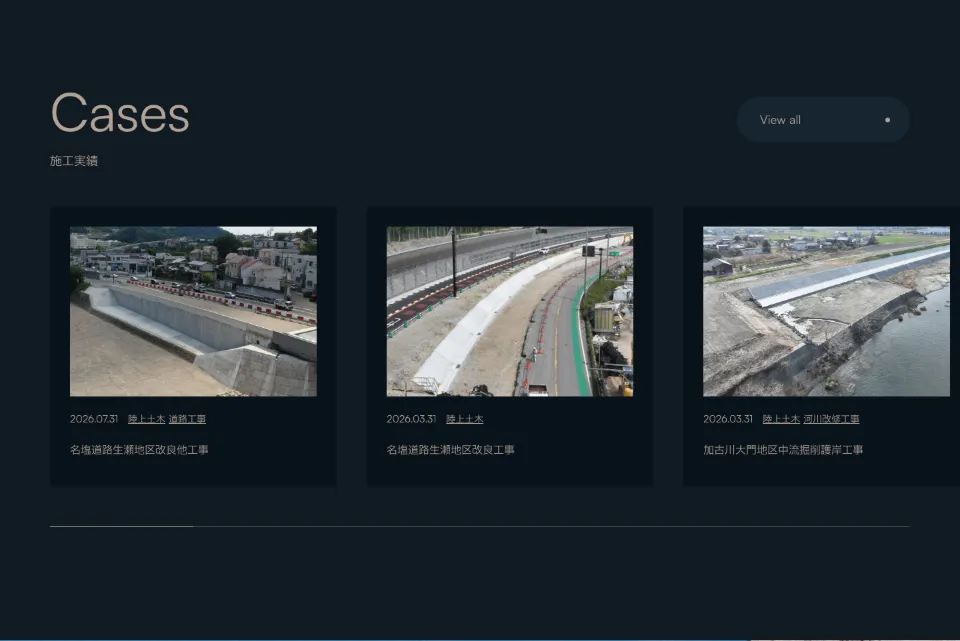Click the 2026.03.31 date on 名塩道路生瀬地区改良工事 card
Image resolution: width=960 pixels, height=641 pixels.
pyautogui.click(x=411, y=419)
